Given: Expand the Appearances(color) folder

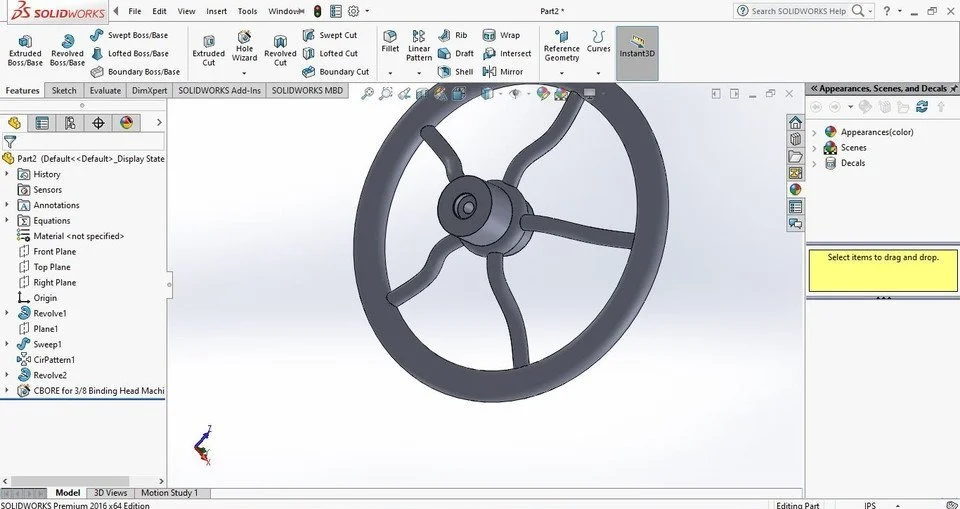Looking at the screenshot, I should pyautogui.click(x=814, y=132).
